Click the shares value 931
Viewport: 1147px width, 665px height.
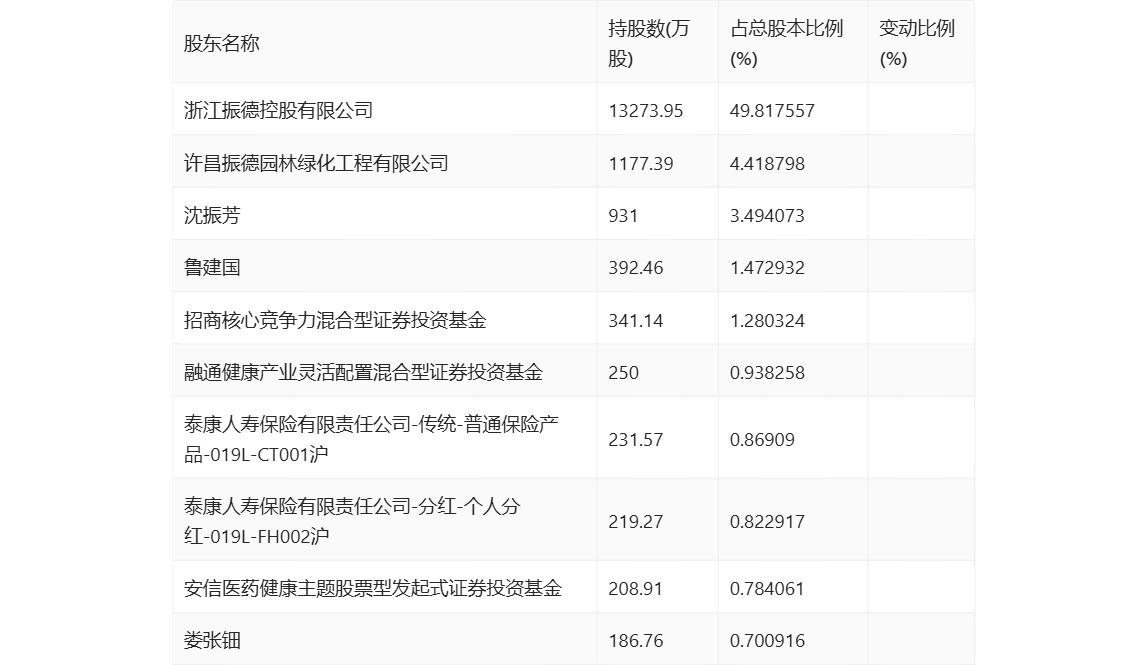coord(623,216)
